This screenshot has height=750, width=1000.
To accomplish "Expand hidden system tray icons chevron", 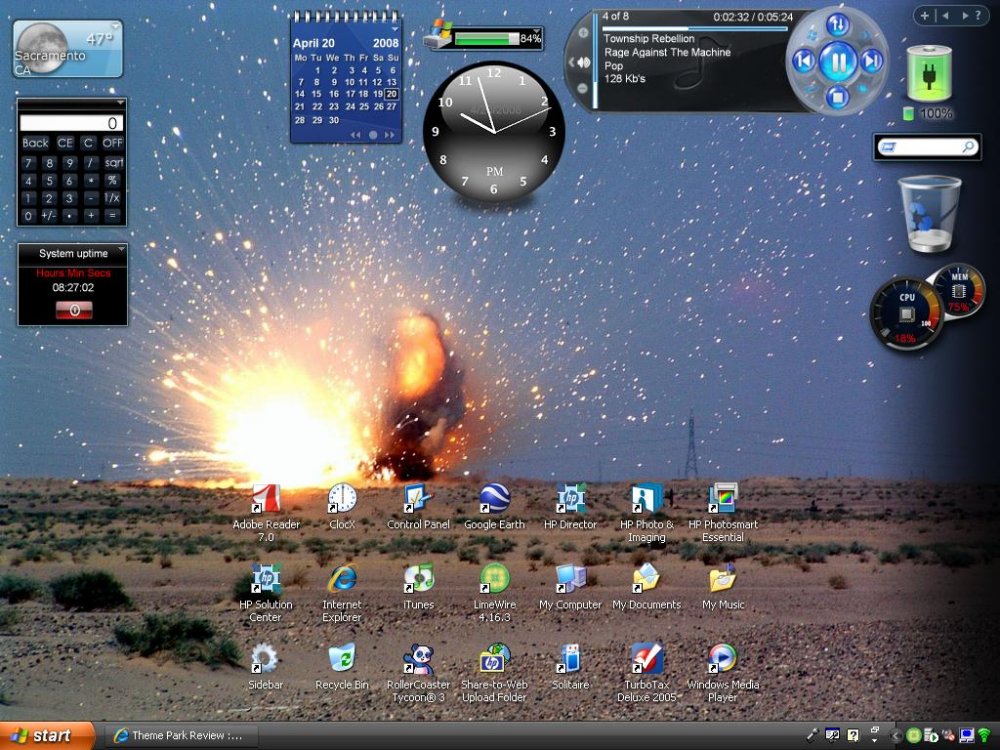I will pyautogui.click(x=896, y=736).
